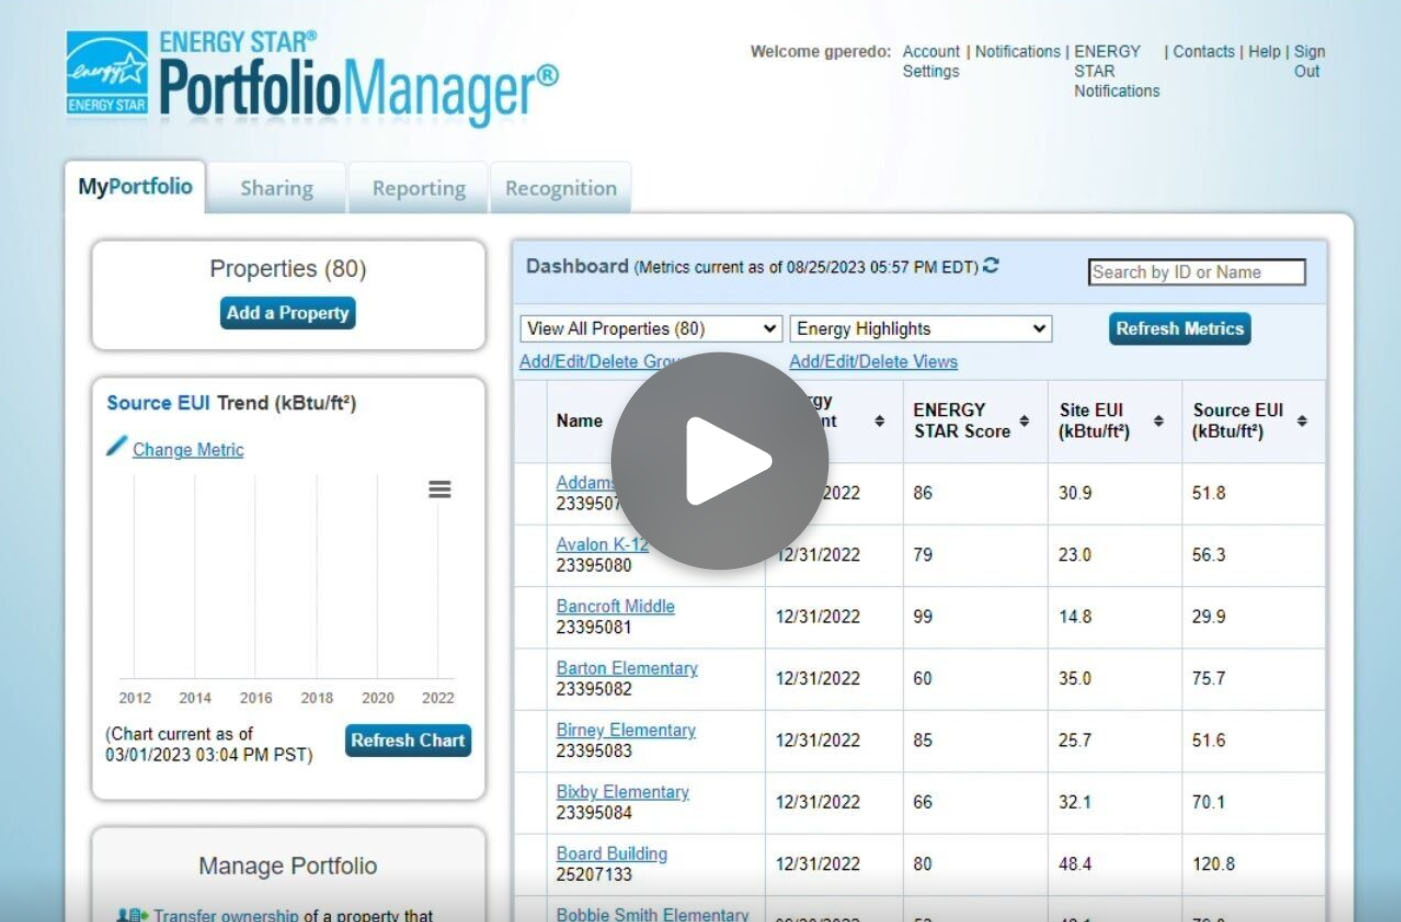This screenshot has width=1401, height=922.
Task: Sort by Site EUI column arrows
Action: pos(1158,421)
